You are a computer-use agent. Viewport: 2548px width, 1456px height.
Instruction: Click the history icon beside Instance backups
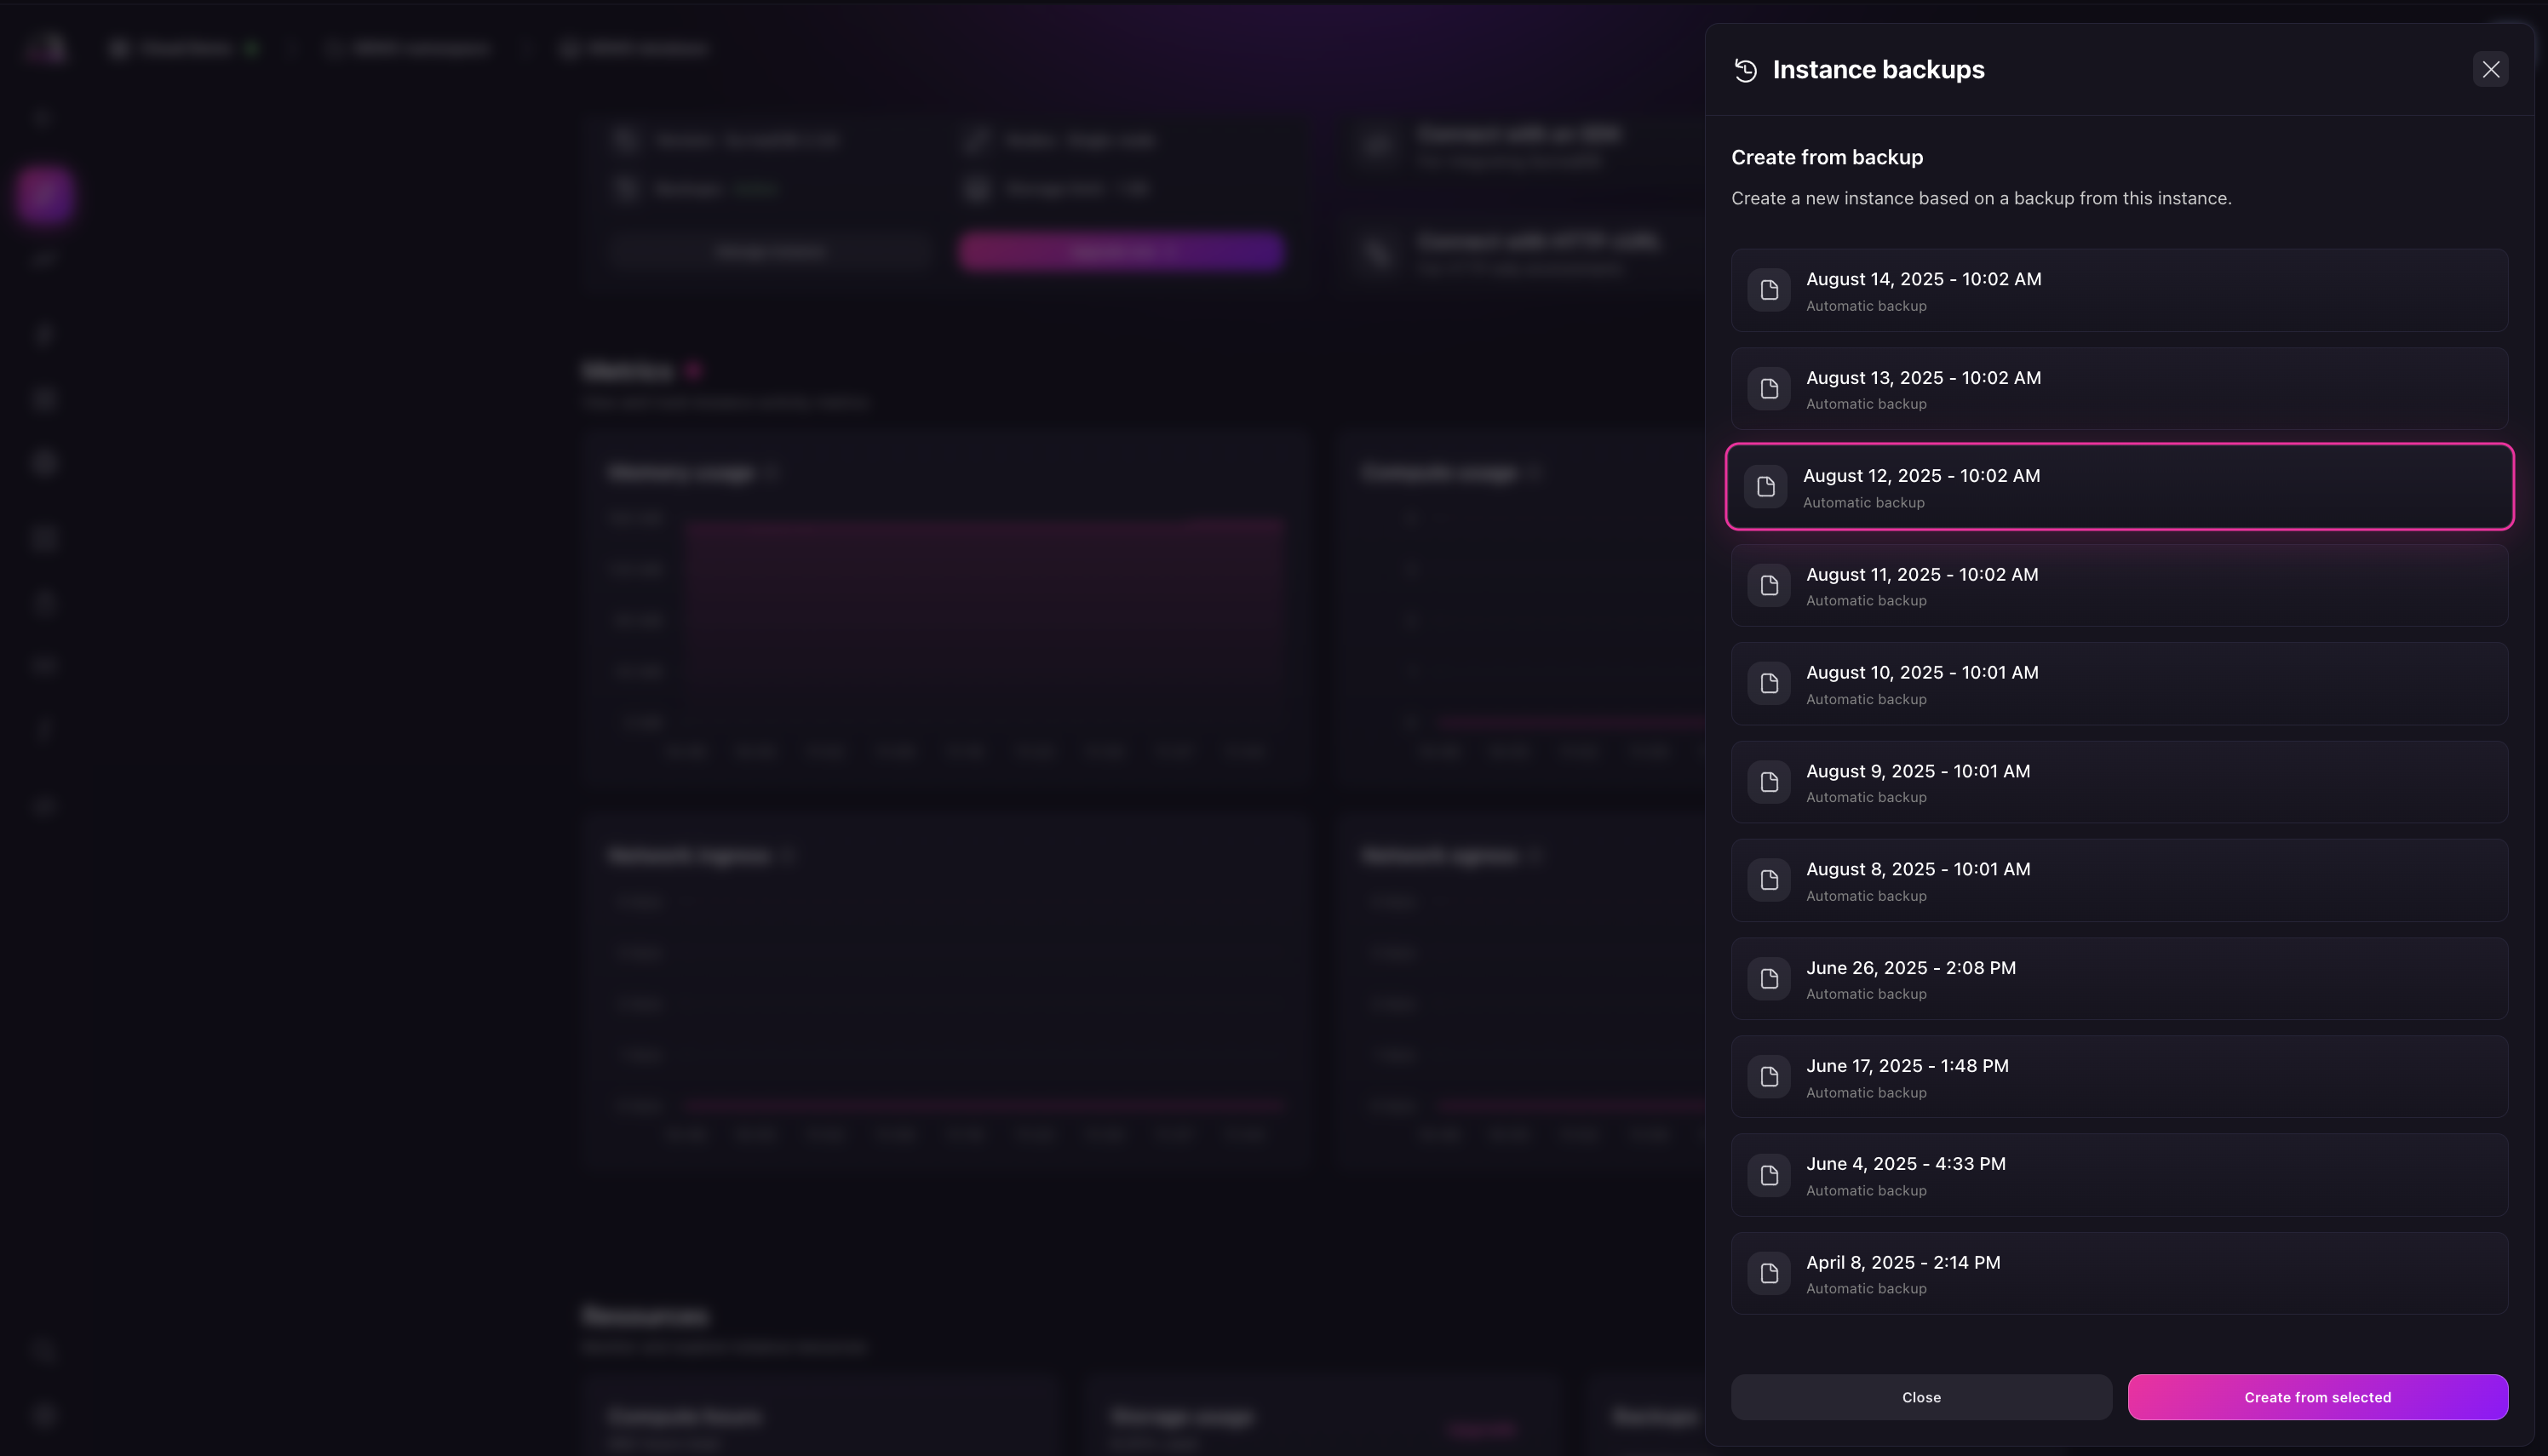(x=1746, y=70)
